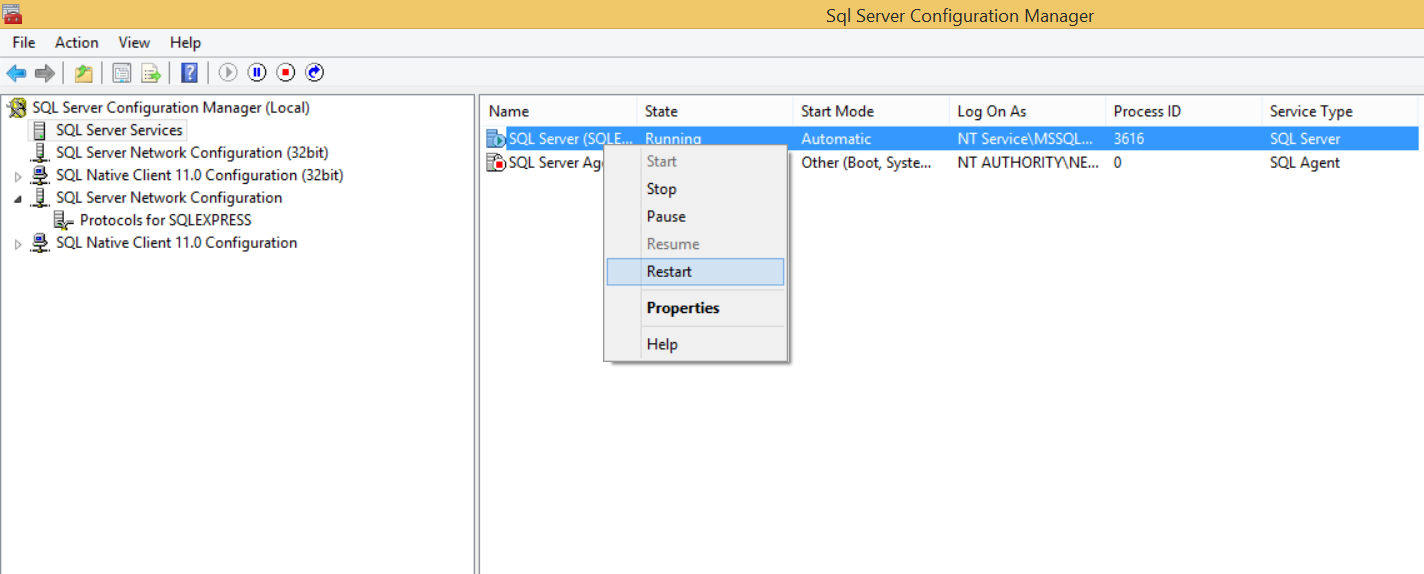Expand the last SQL Native Client 11.0 Configuration node
The width and height of the screenshot is (1424, 574).
[17, 244]
